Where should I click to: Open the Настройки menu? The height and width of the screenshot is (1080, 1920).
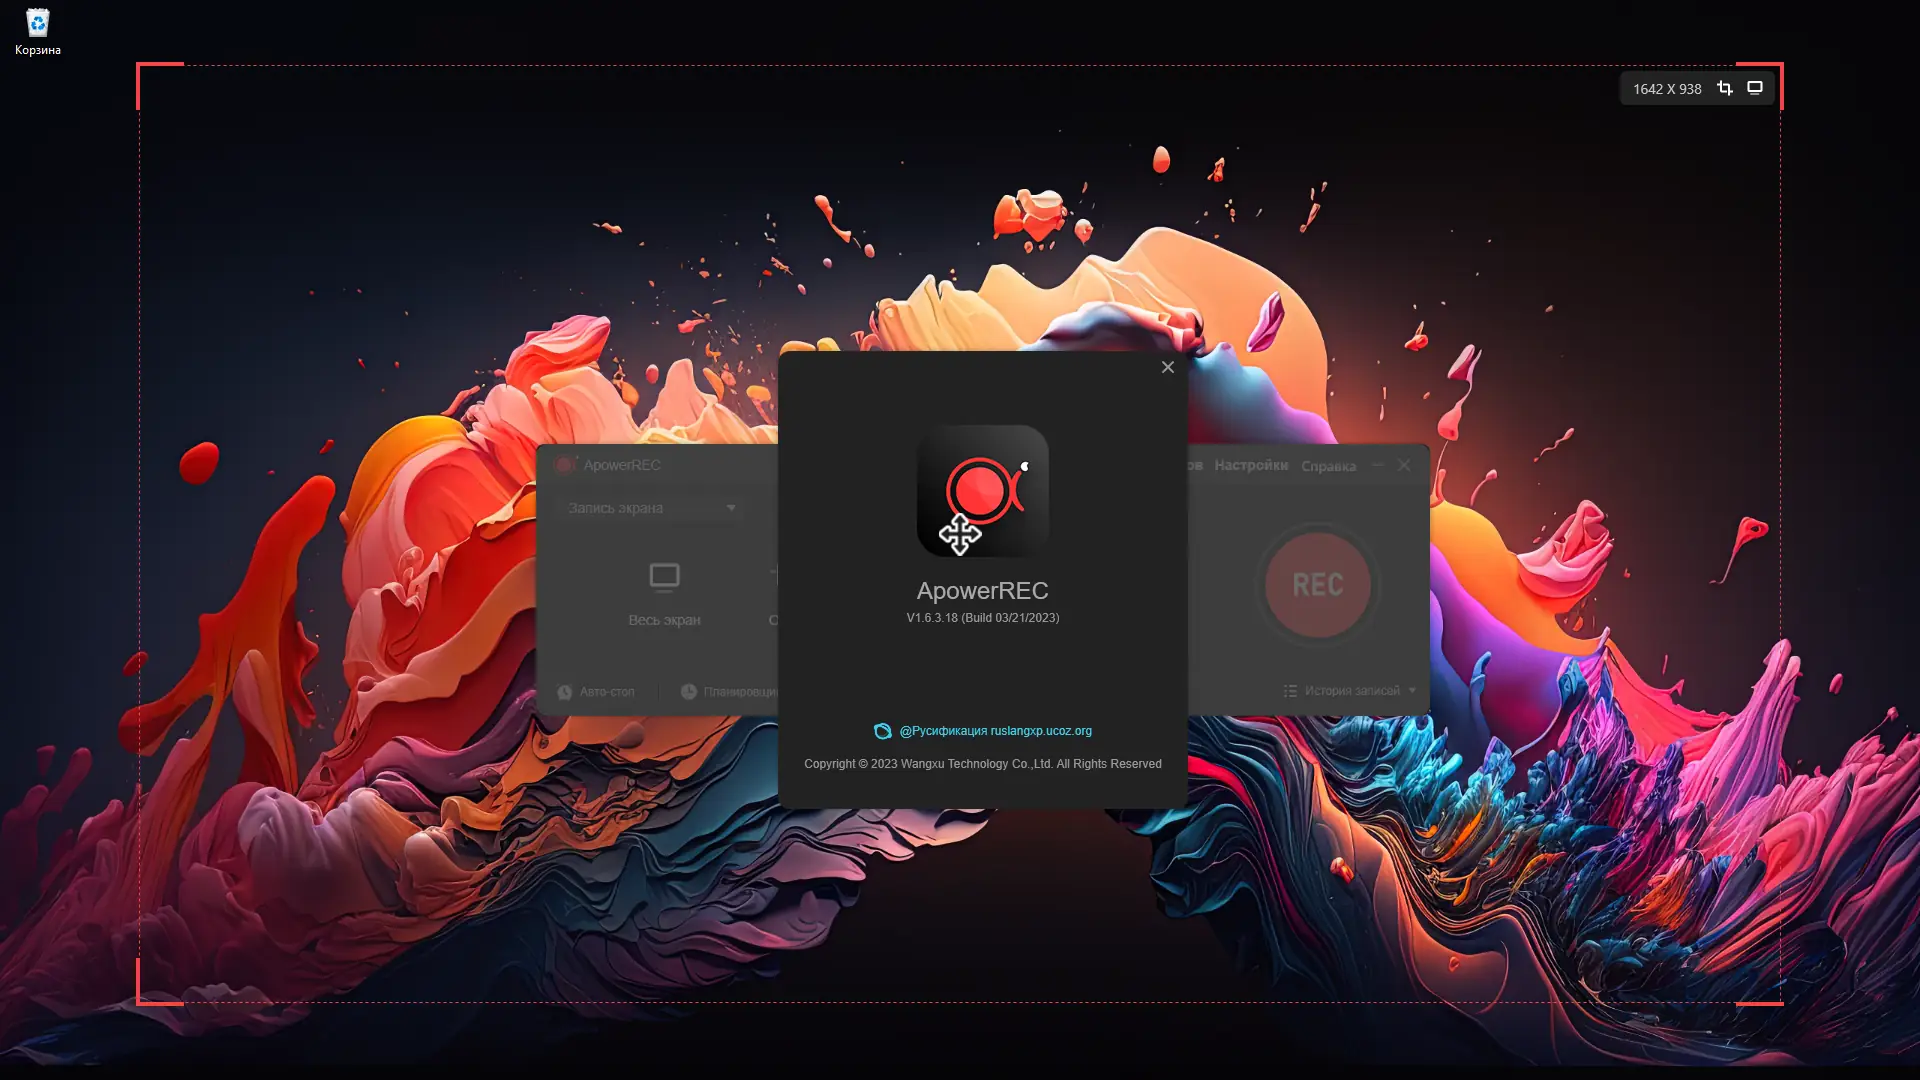coord(1251,465)
